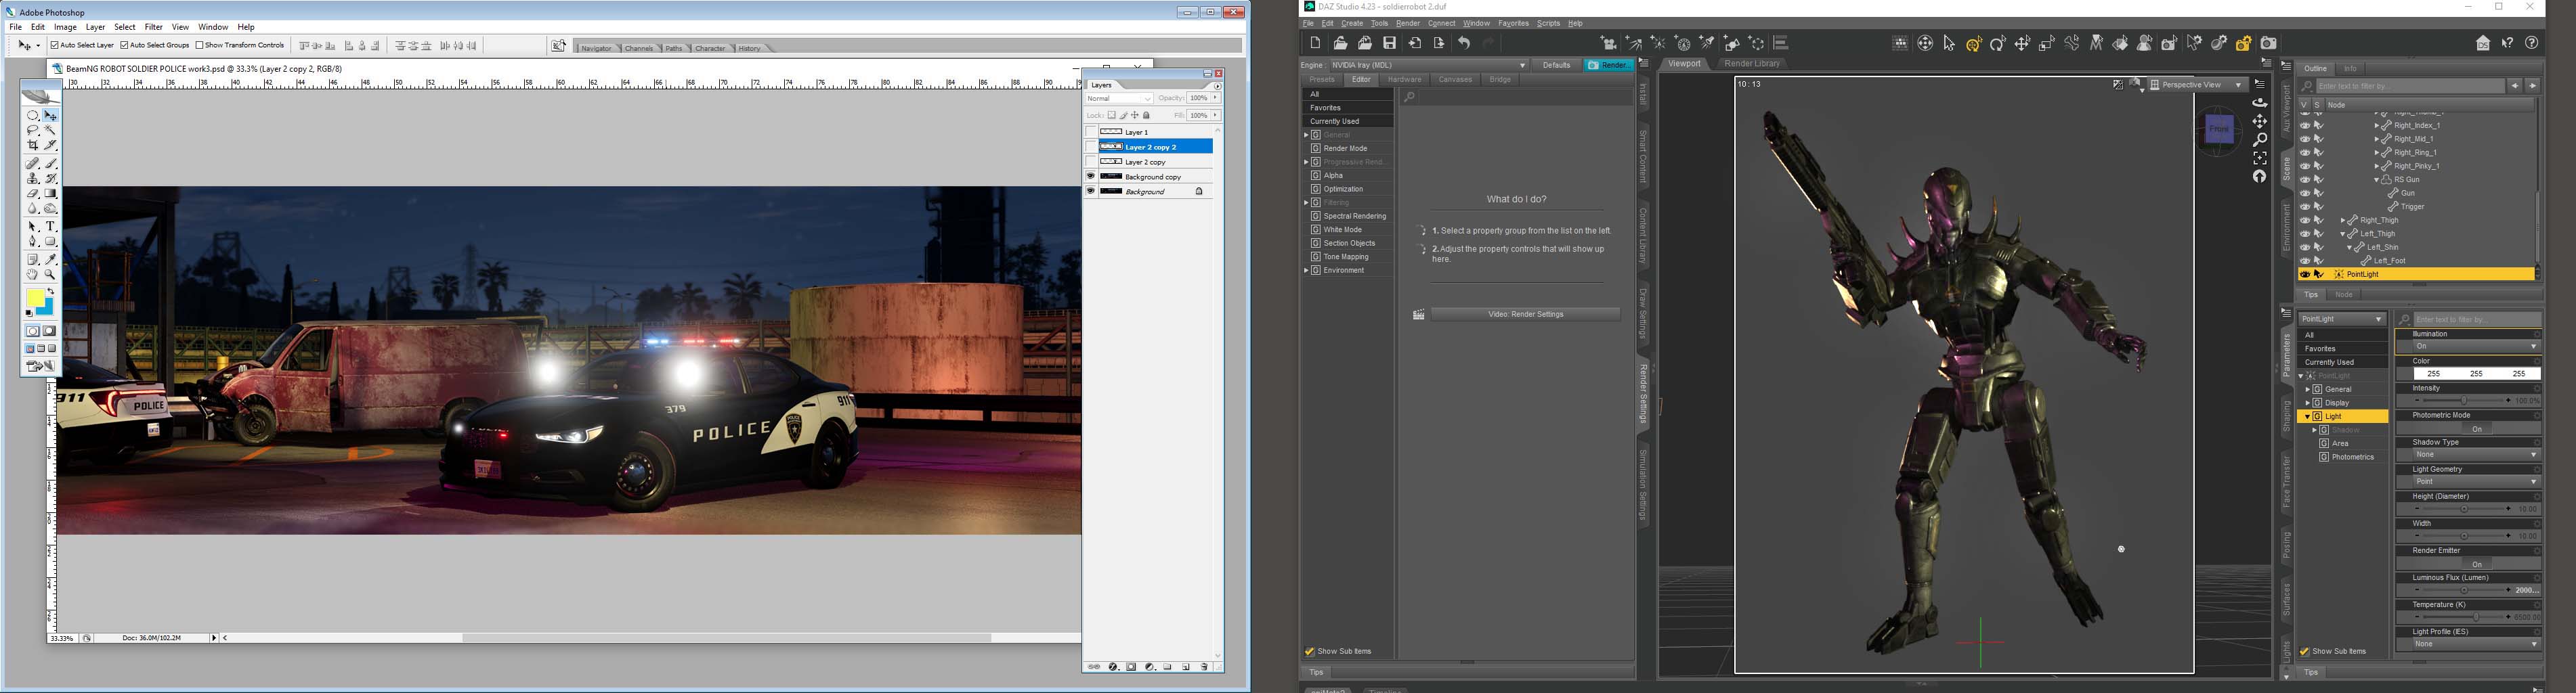Viewport: 2576px width, 693px height.
Task: Toggle the Auto Select Layer checkbox
Action: [55, 45]
